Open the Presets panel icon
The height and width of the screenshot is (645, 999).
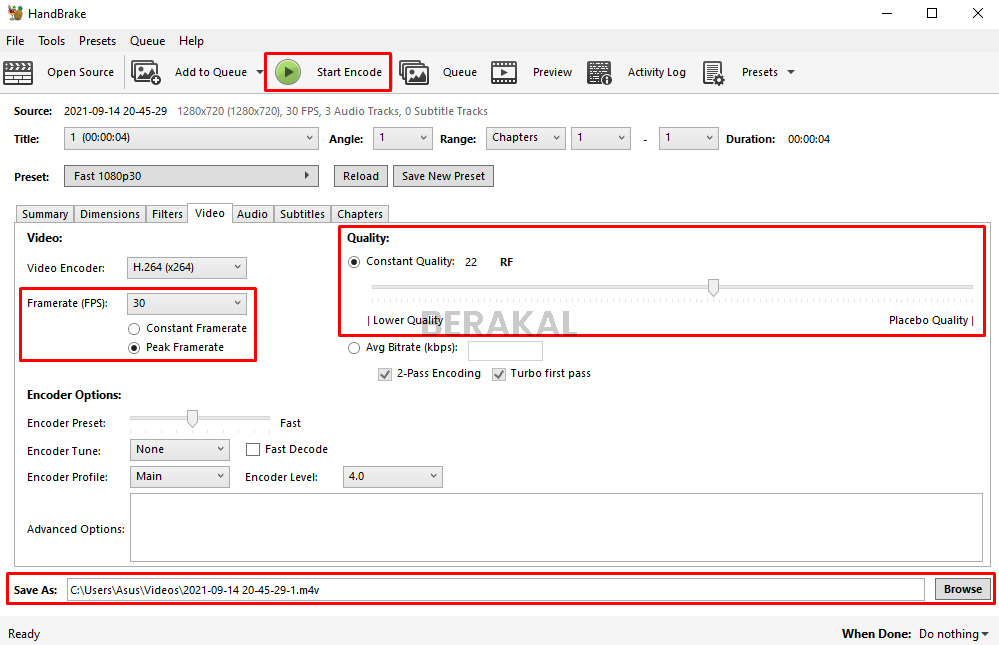(x=714, y=71)
